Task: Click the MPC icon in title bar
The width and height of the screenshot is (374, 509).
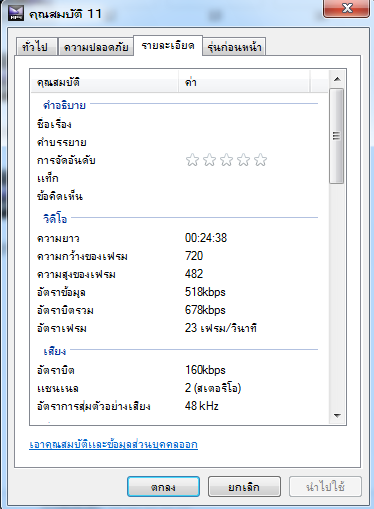Action: (16, 13)
